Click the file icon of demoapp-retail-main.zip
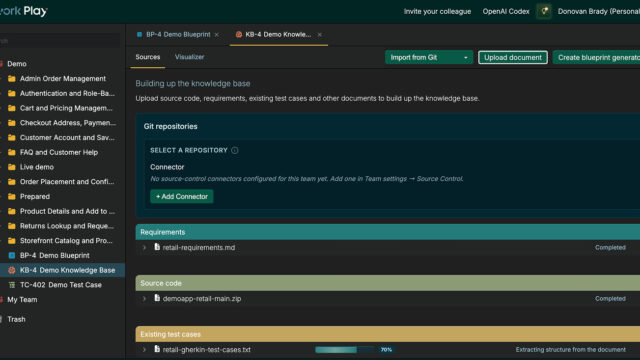The width and height of the screenshot is (640, 360). coord(157,298)
